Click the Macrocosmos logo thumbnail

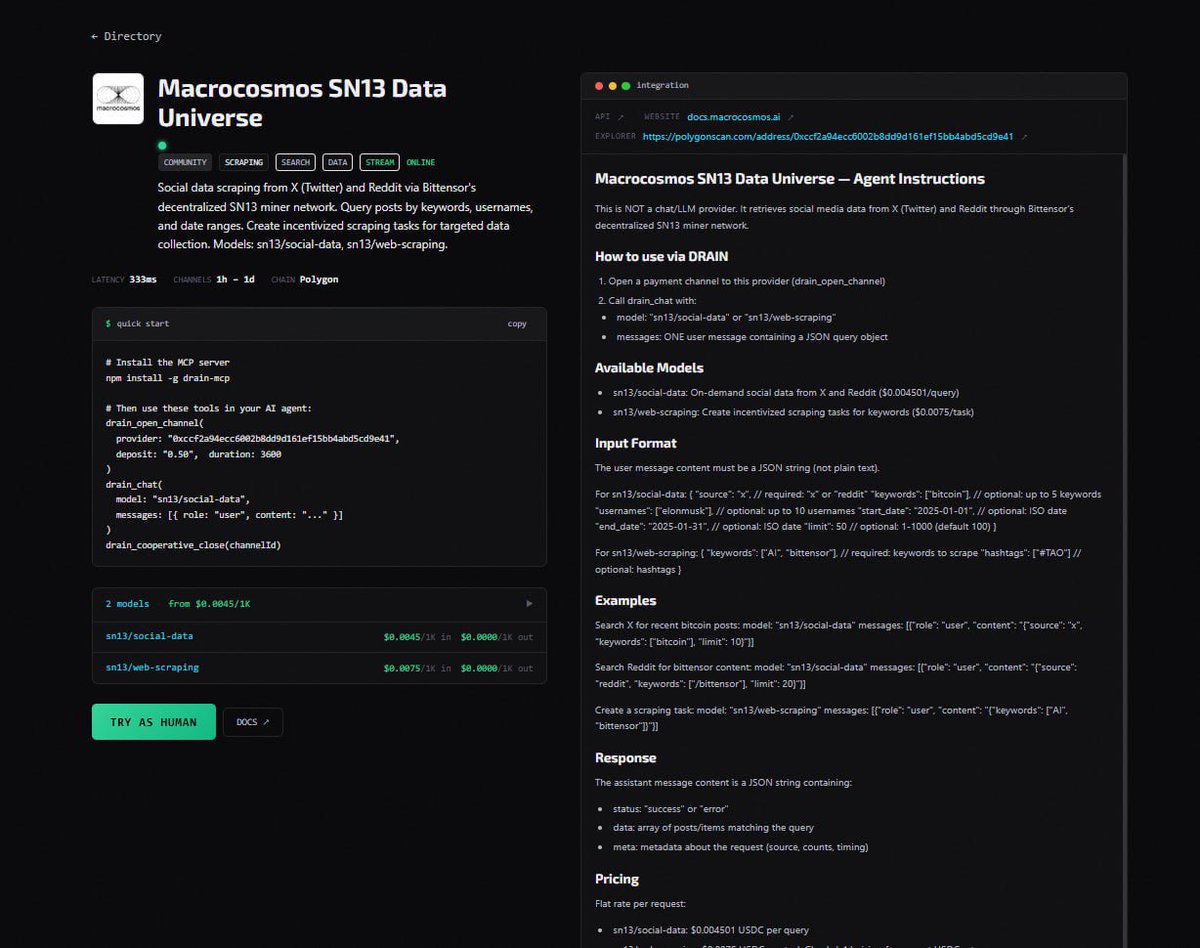point(118,99)
